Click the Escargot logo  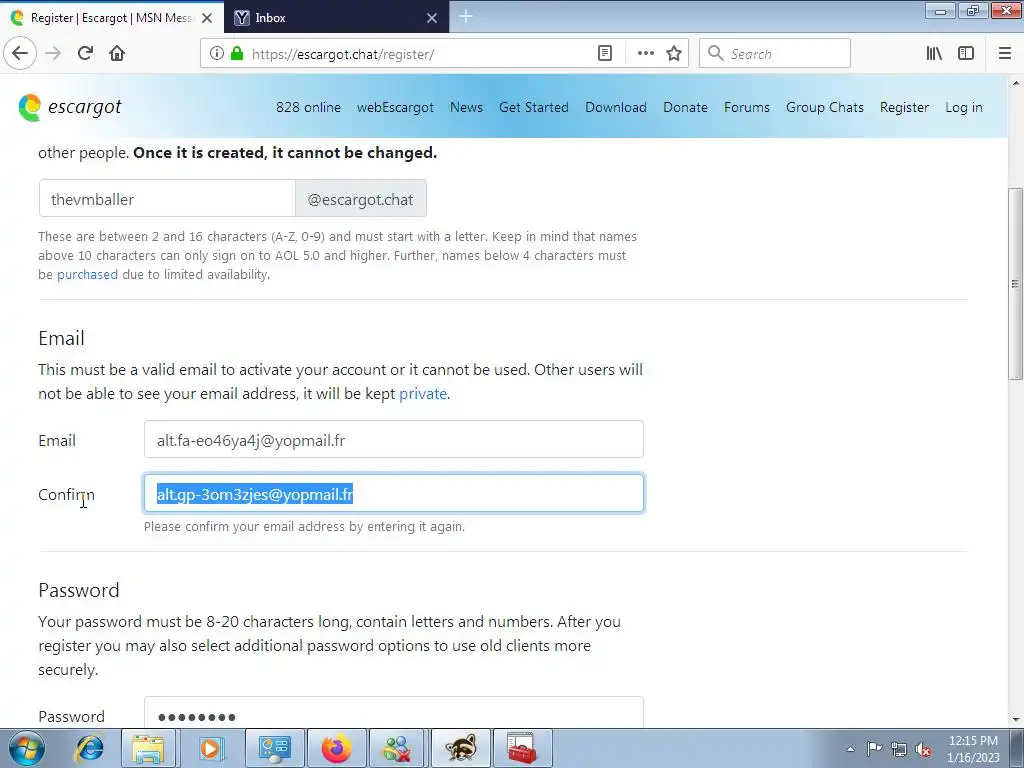70,107
